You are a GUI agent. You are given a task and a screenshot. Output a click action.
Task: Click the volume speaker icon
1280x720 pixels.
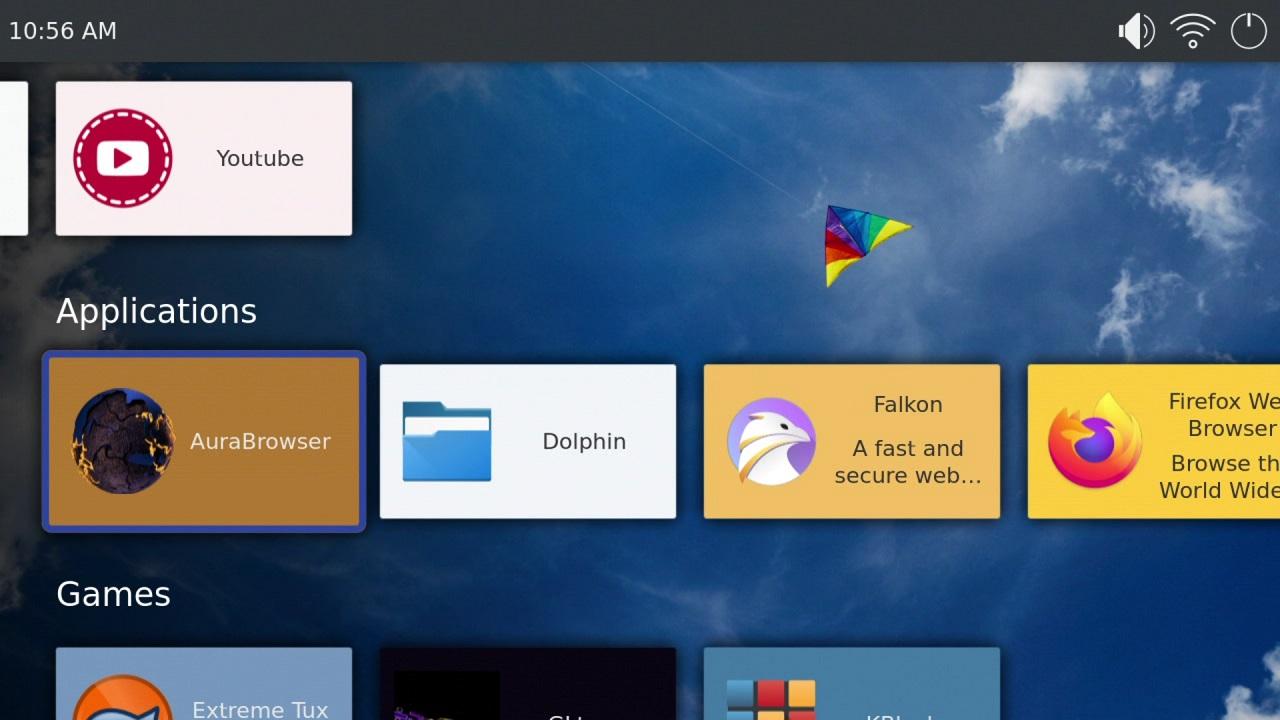click(x=1135, y=30)
